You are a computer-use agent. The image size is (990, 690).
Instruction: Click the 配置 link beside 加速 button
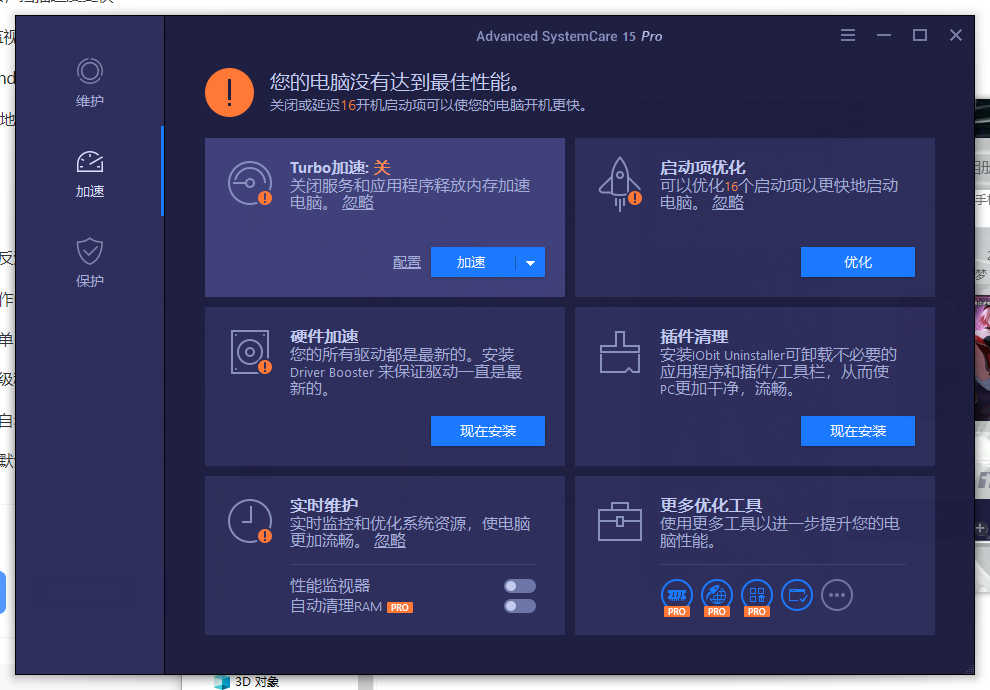[x=407, y=263]
